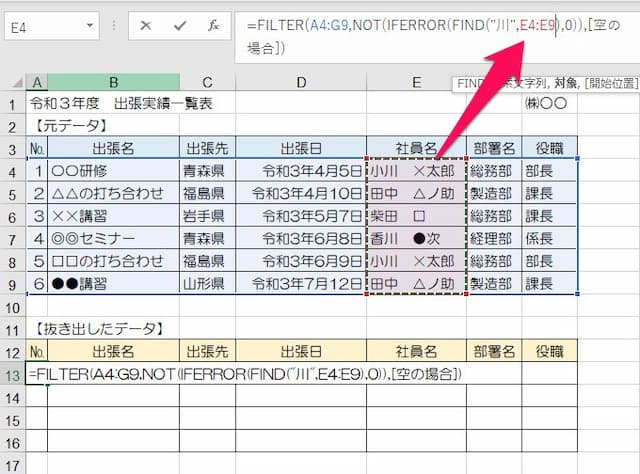Click header cell 出張名 in row 12

pos(113,351)
